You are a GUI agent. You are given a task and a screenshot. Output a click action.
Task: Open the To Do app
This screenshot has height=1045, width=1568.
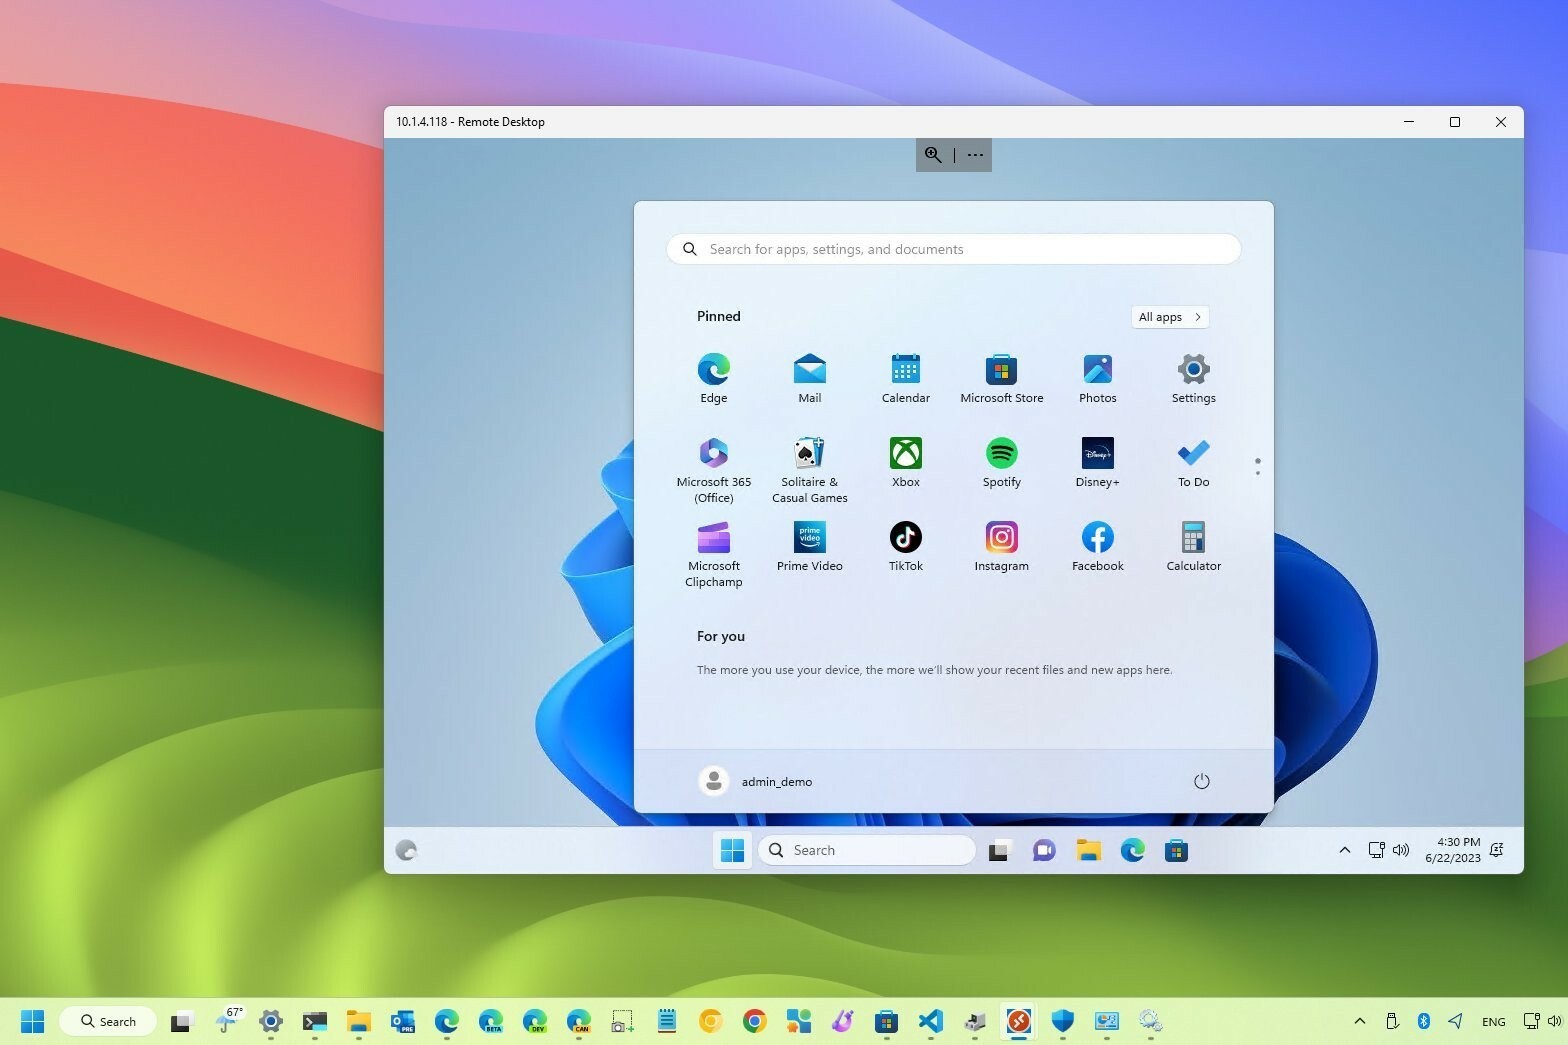(x=1193, y=462)
